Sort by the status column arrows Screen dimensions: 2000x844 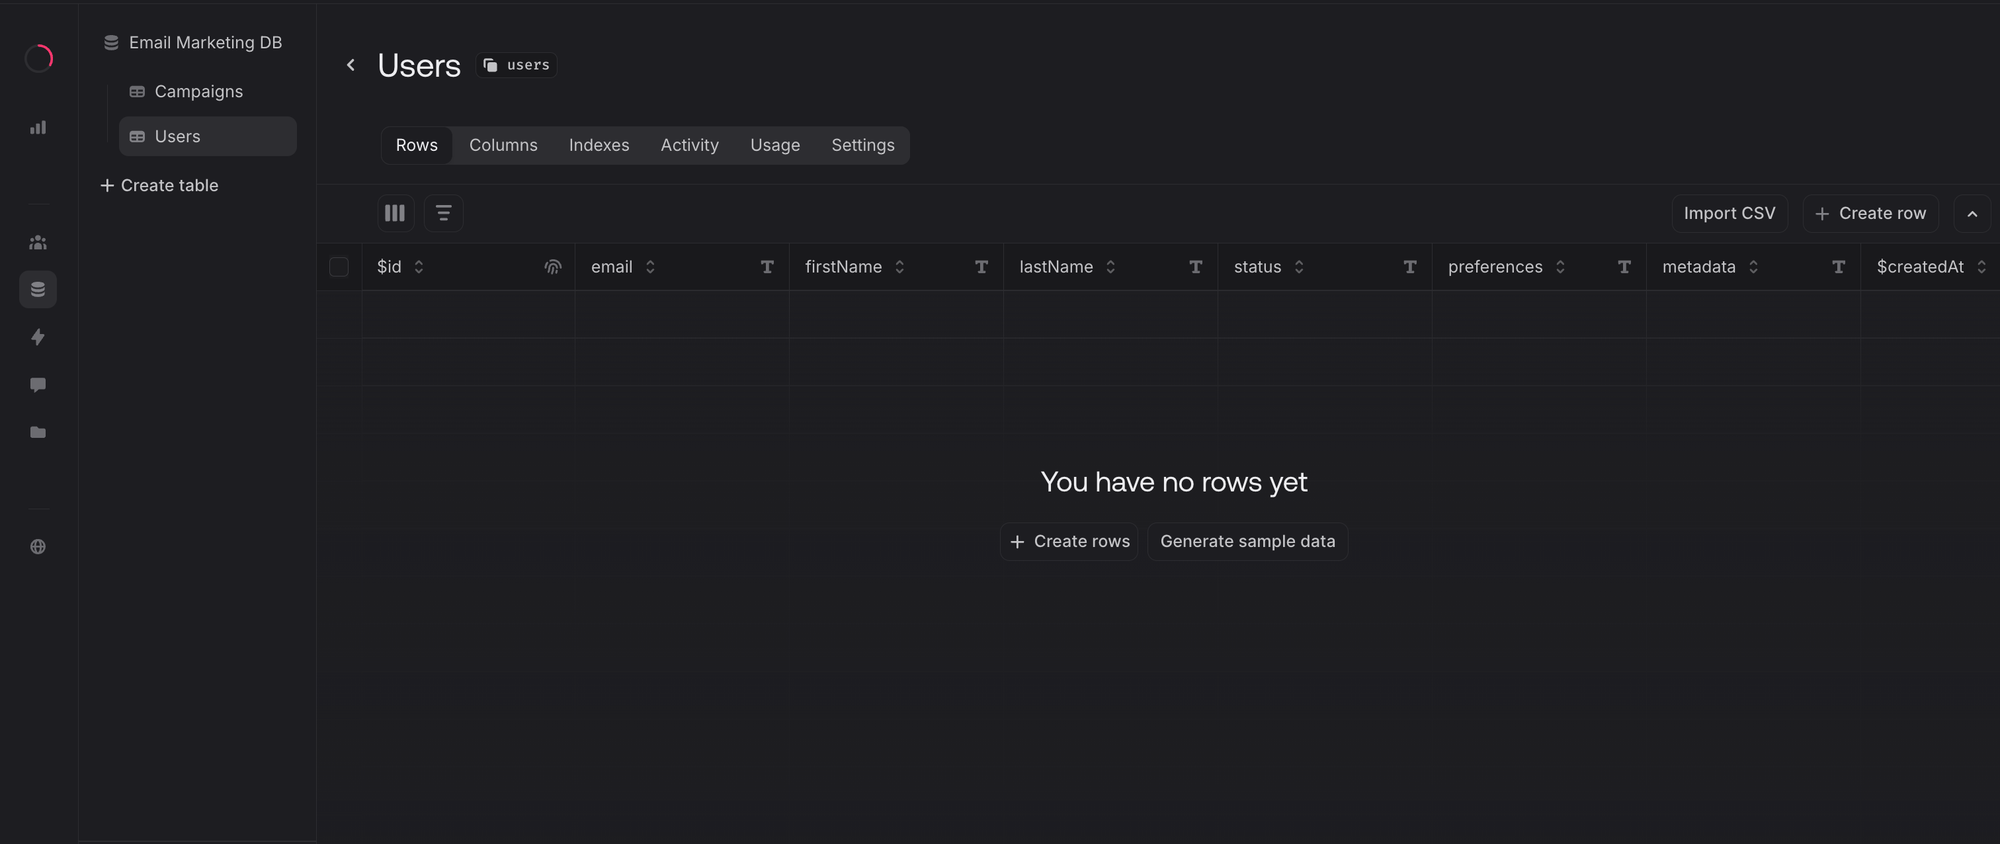(1299, 267)
